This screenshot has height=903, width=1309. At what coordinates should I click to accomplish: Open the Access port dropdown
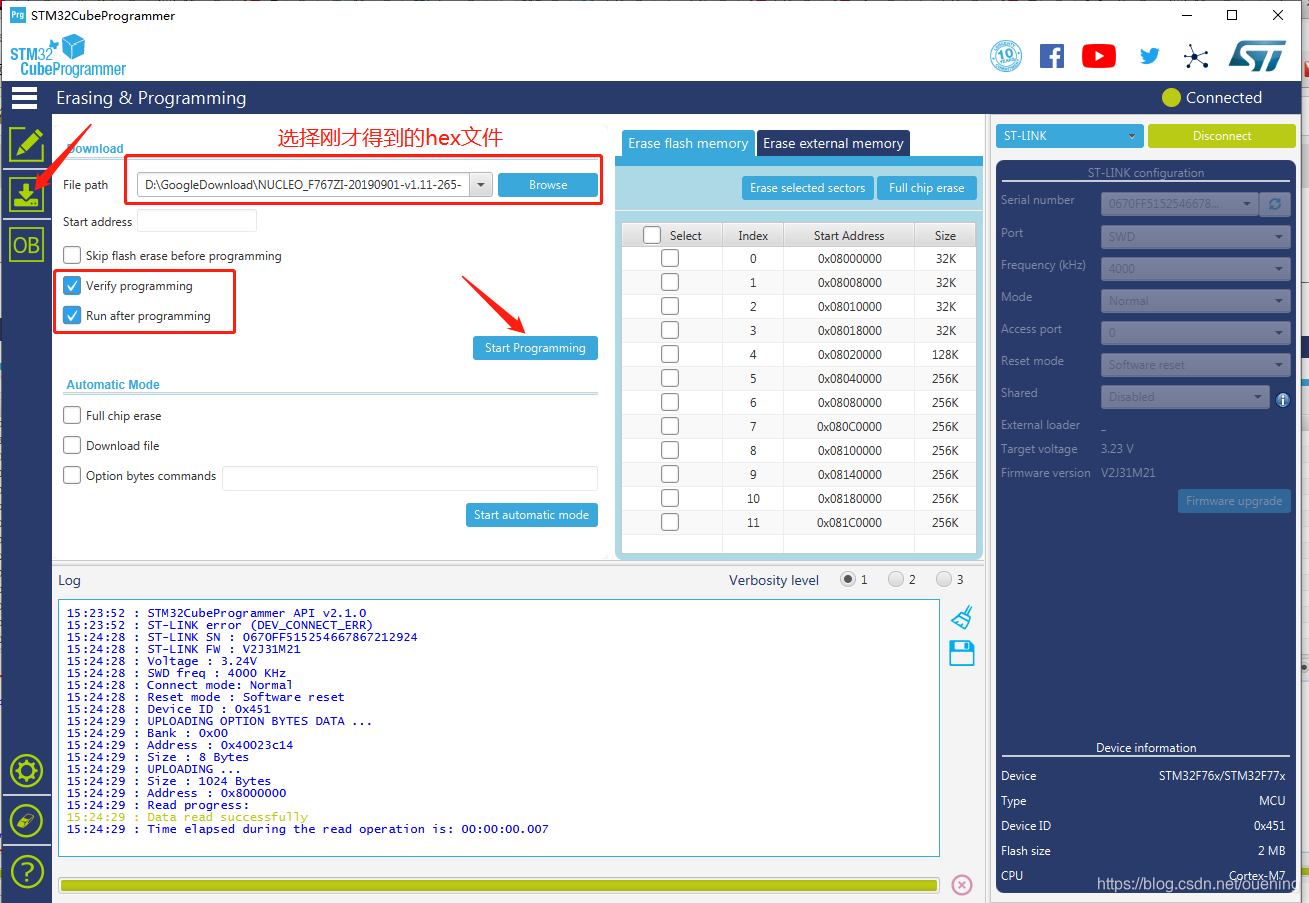pos(1196,333)
